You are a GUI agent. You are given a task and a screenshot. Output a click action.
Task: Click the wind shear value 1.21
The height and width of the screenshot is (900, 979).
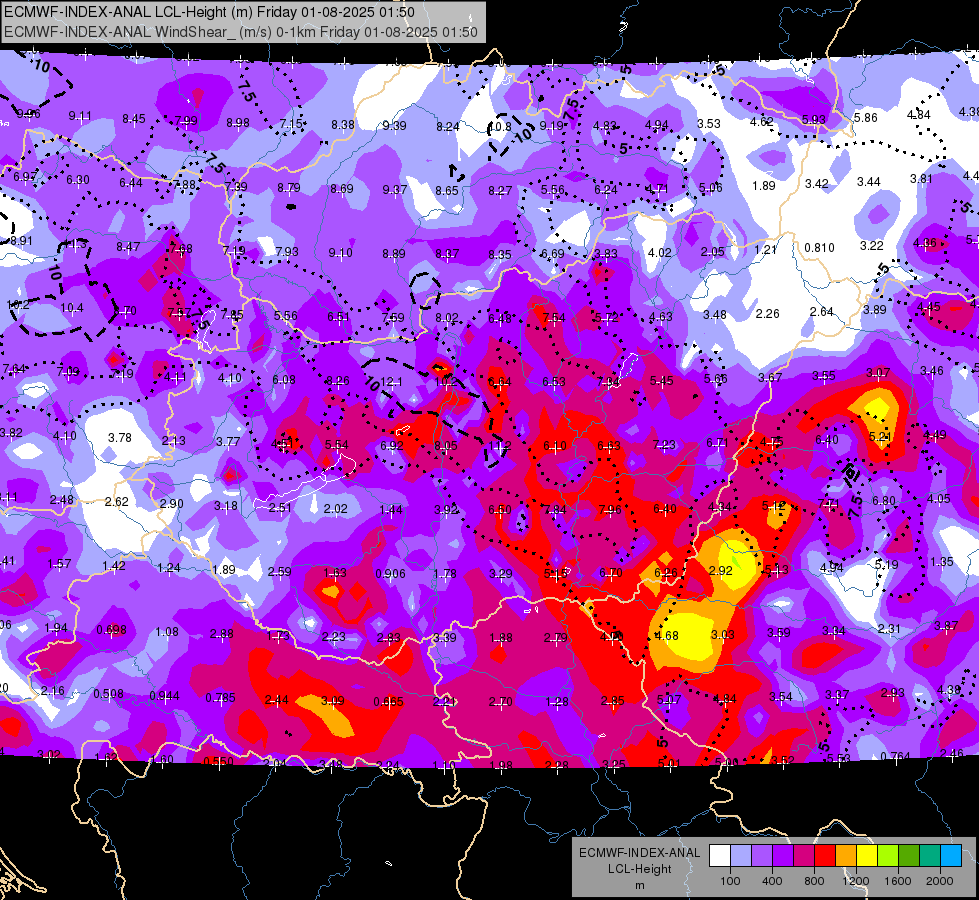point(765,250)
